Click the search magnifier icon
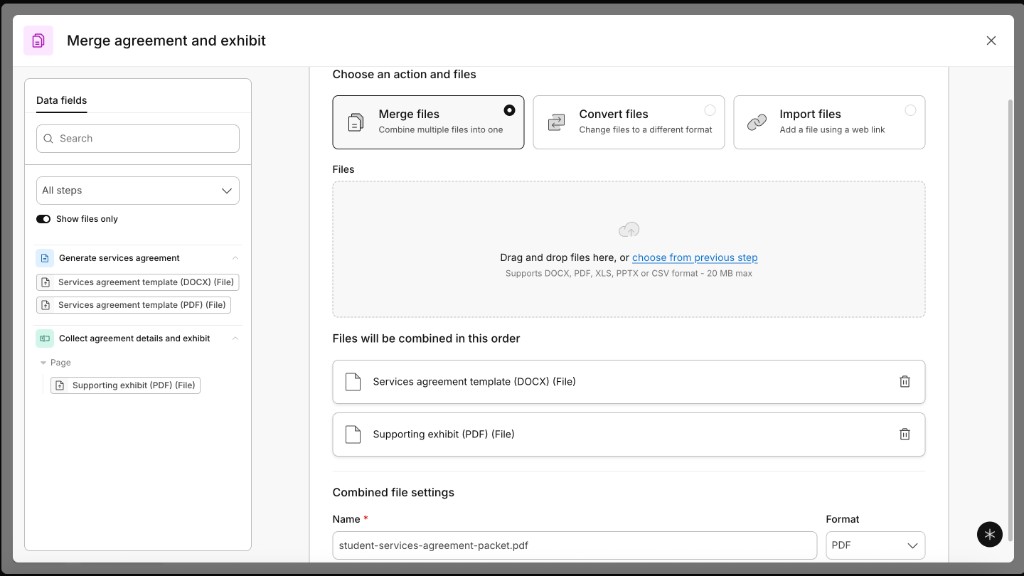The image size is (1024, 576). (x=48, y=138)
